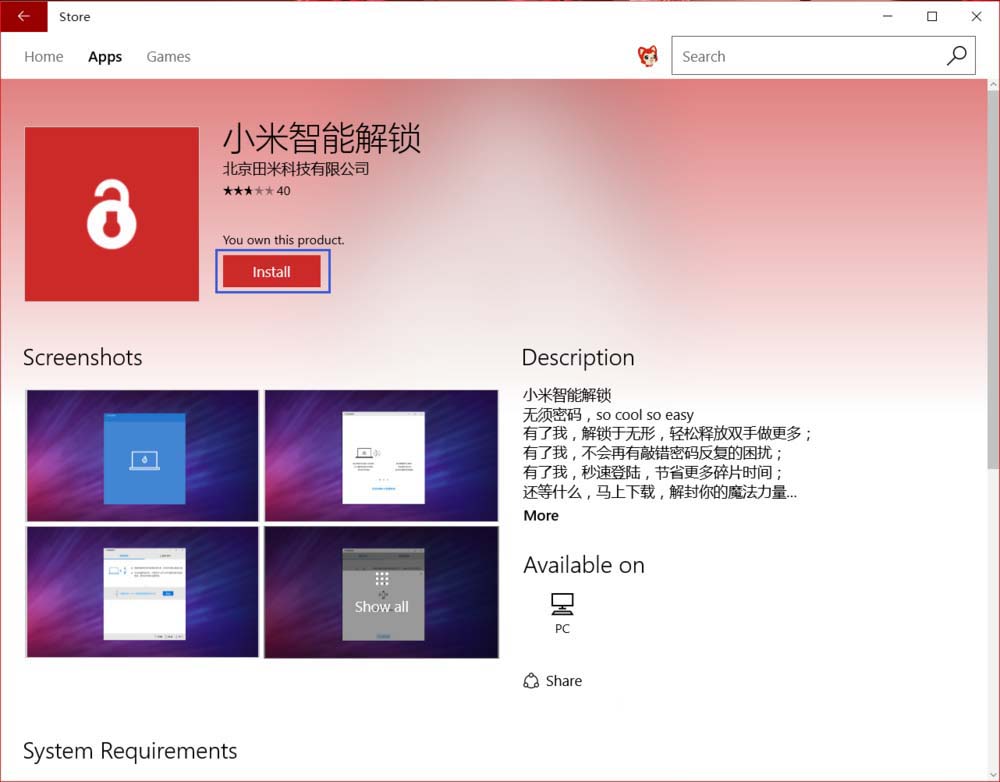Show all screenshots
Viewport: 1000px width, 782px height.
[x=381, y=592]
